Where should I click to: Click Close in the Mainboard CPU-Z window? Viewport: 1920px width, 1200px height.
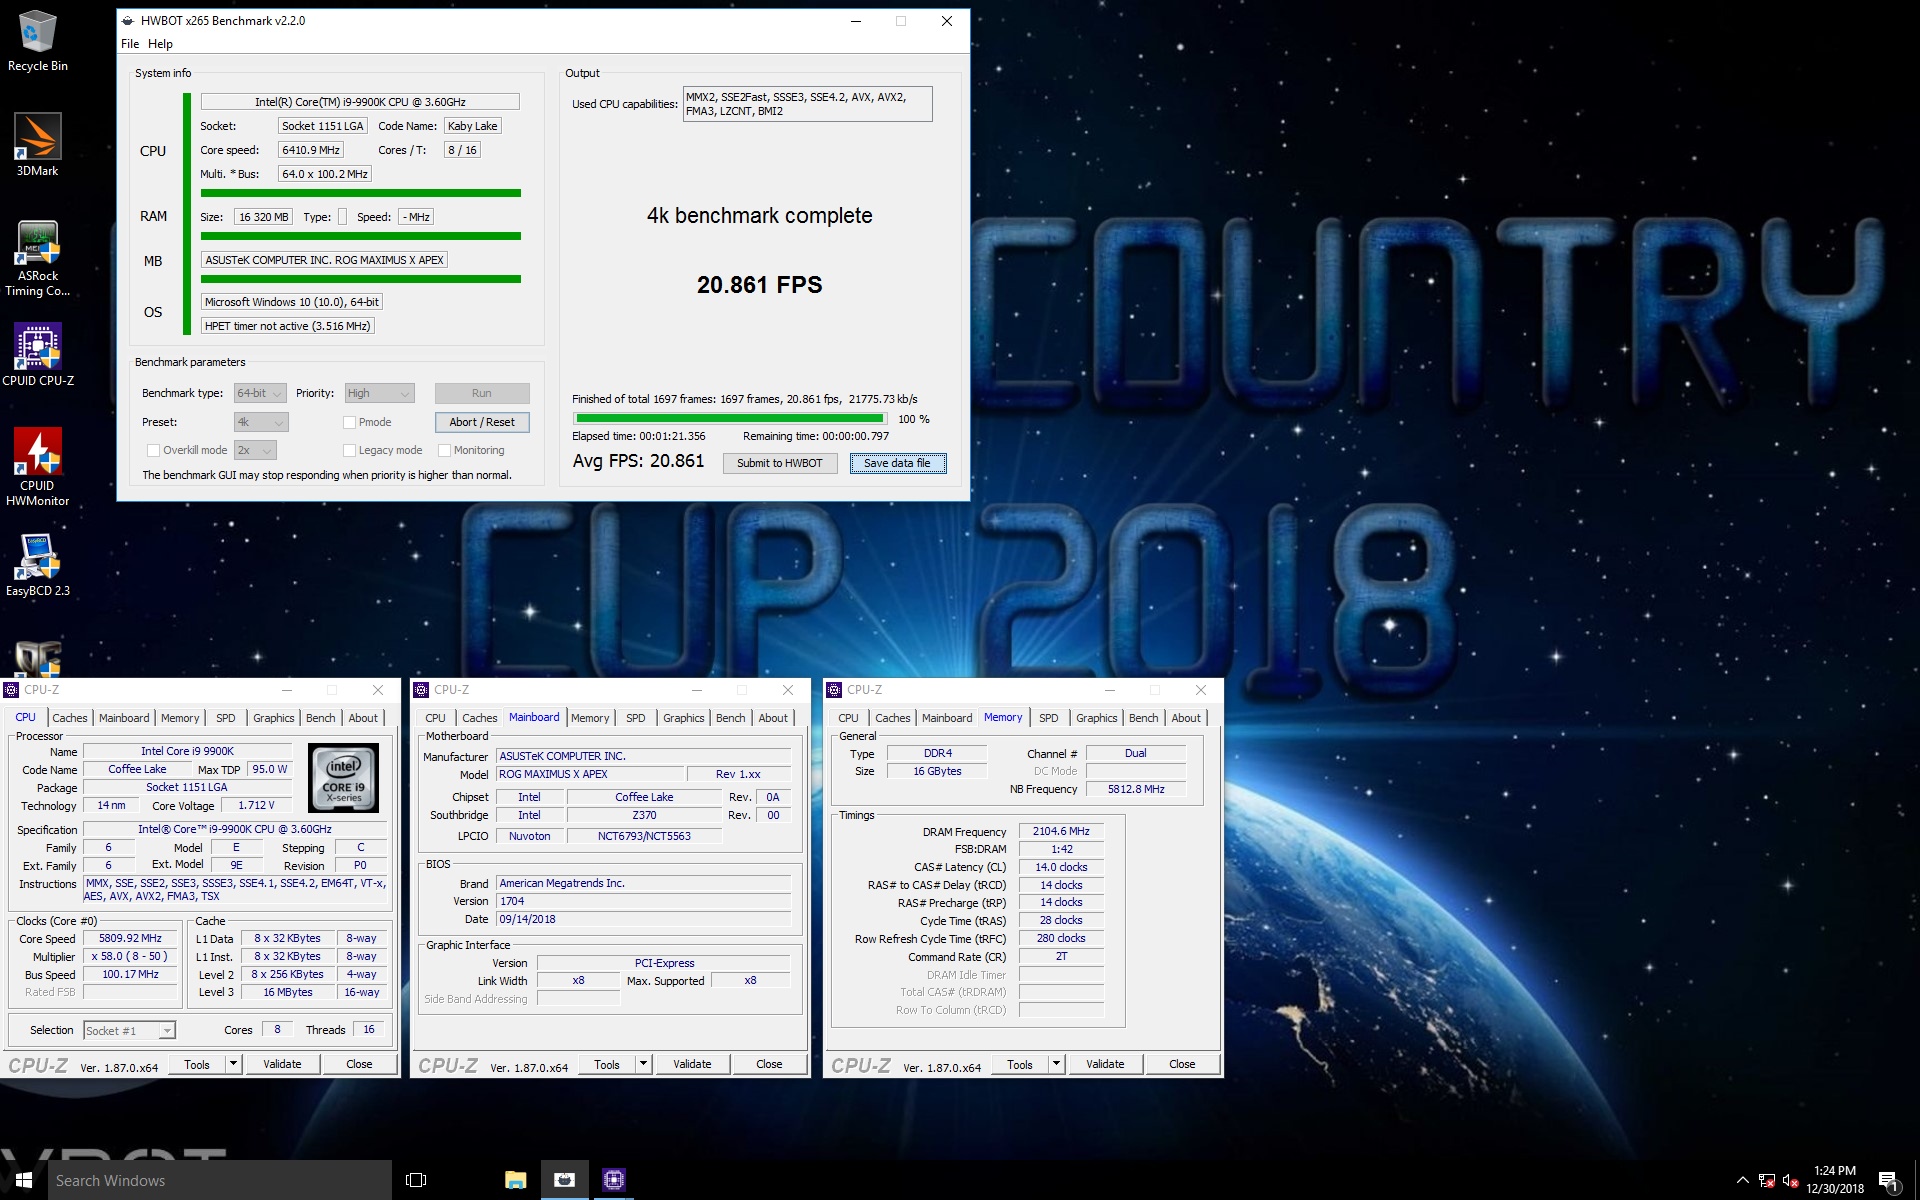click(x=769, y=1064)
